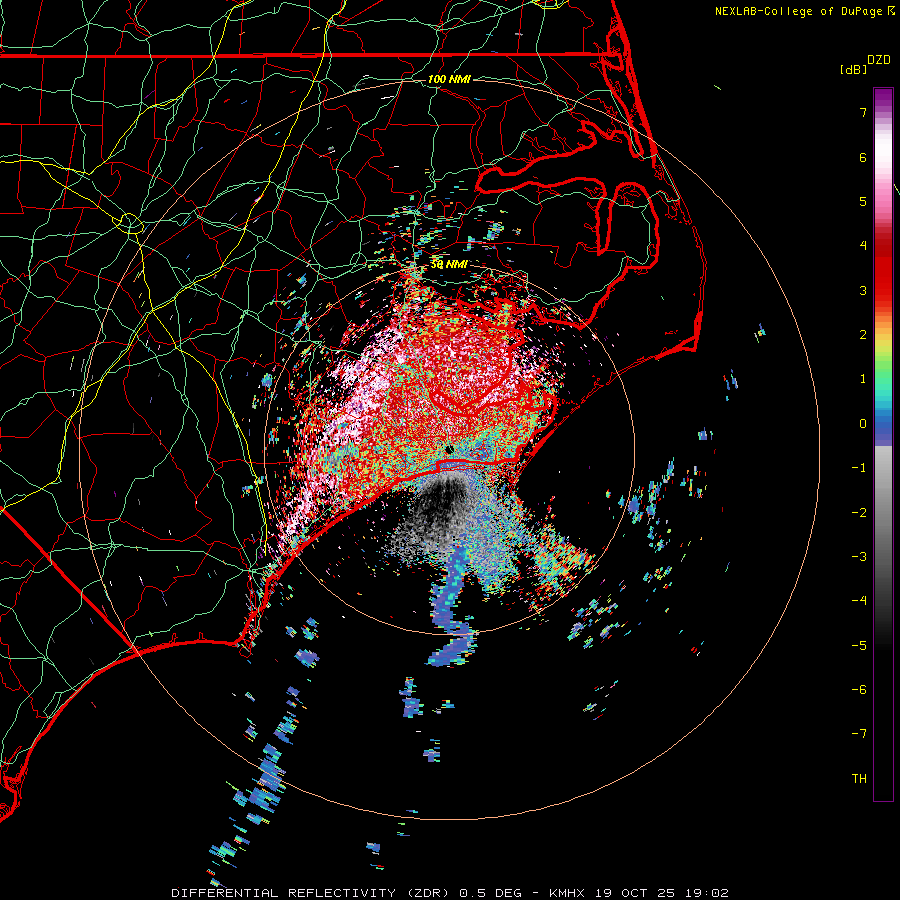Click the -4 value on the dB scale
This screenshot has height=900, width=900.
point(859,601)
